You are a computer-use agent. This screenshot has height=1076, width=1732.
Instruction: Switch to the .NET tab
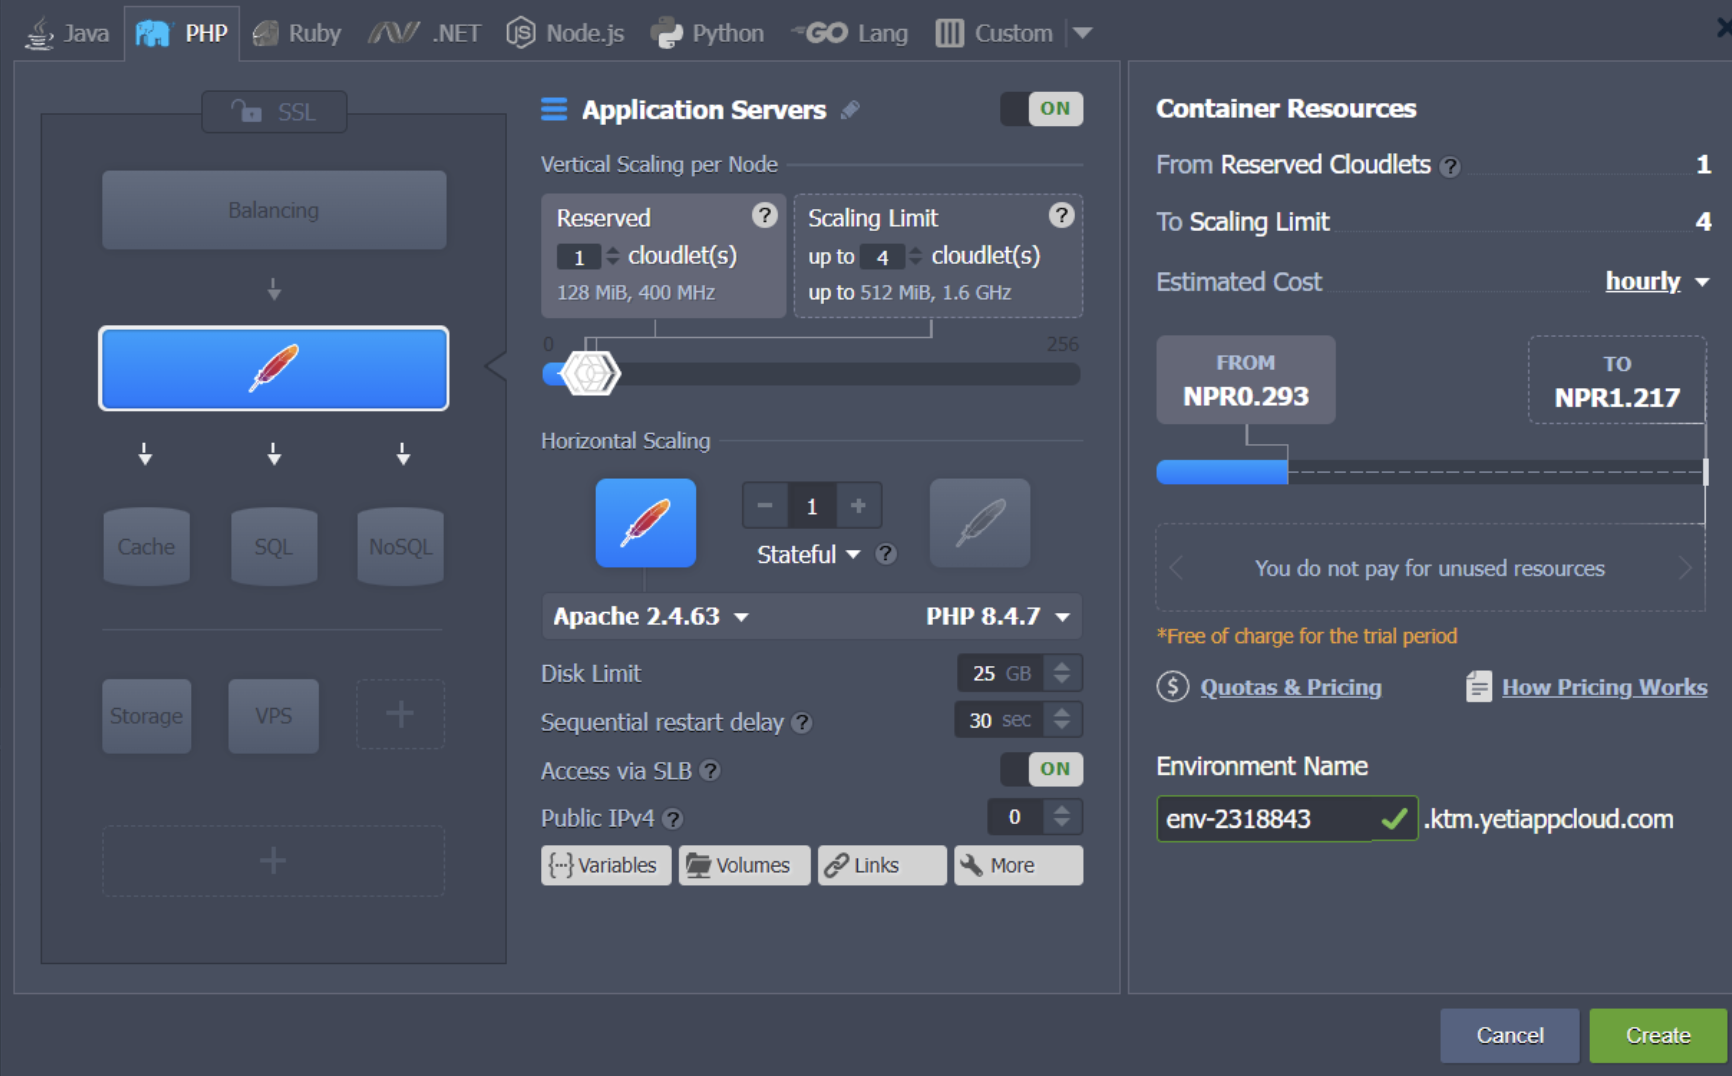click(x=423, y=31)
